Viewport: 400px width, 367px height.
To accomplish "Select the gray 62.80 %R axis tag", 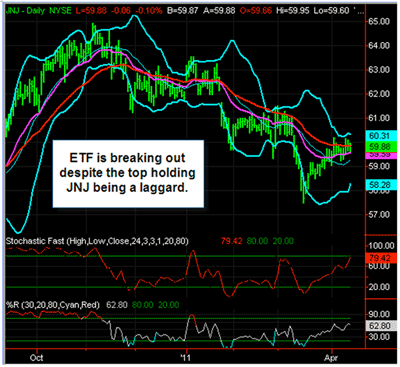I will (x=381, y=326).
